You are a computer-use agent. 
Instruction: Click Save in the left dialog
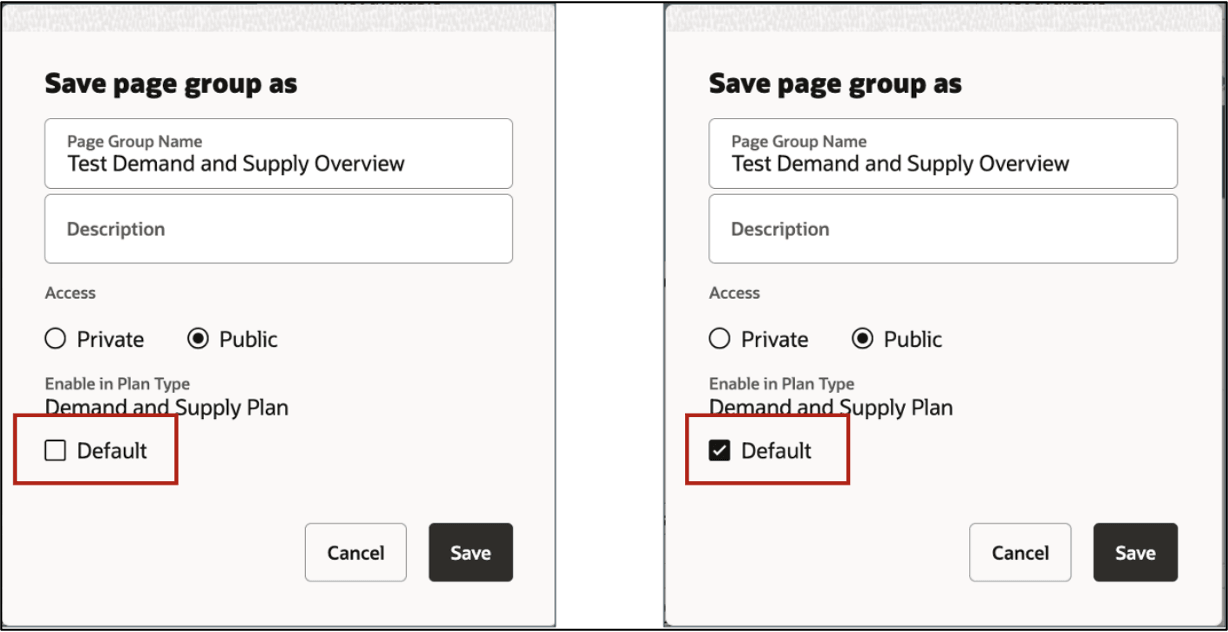470,552
